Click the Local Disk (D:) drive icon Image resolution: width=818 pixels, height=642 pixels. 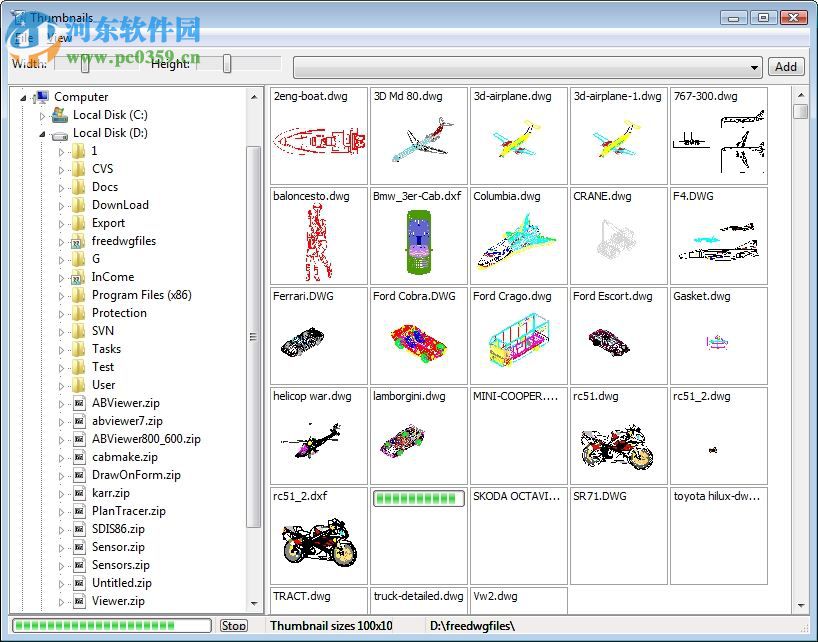(59, 133)
